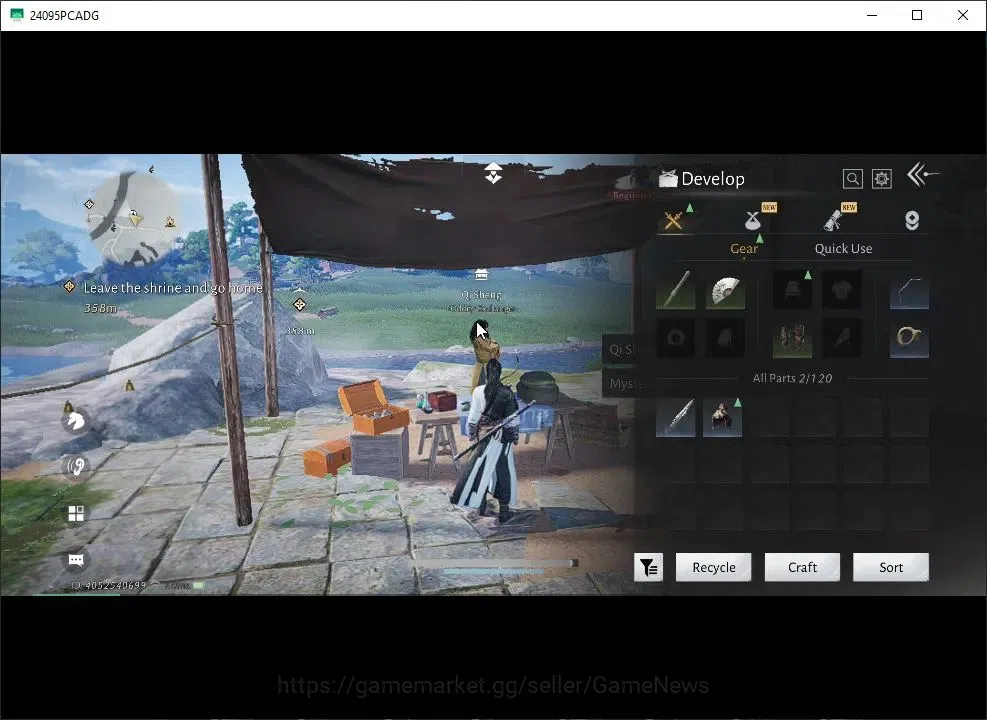The height and width of the screenshot is (720, 987).
Task: Open the inventory filter icon beside Recycle
Action: [x=648, y=567]
